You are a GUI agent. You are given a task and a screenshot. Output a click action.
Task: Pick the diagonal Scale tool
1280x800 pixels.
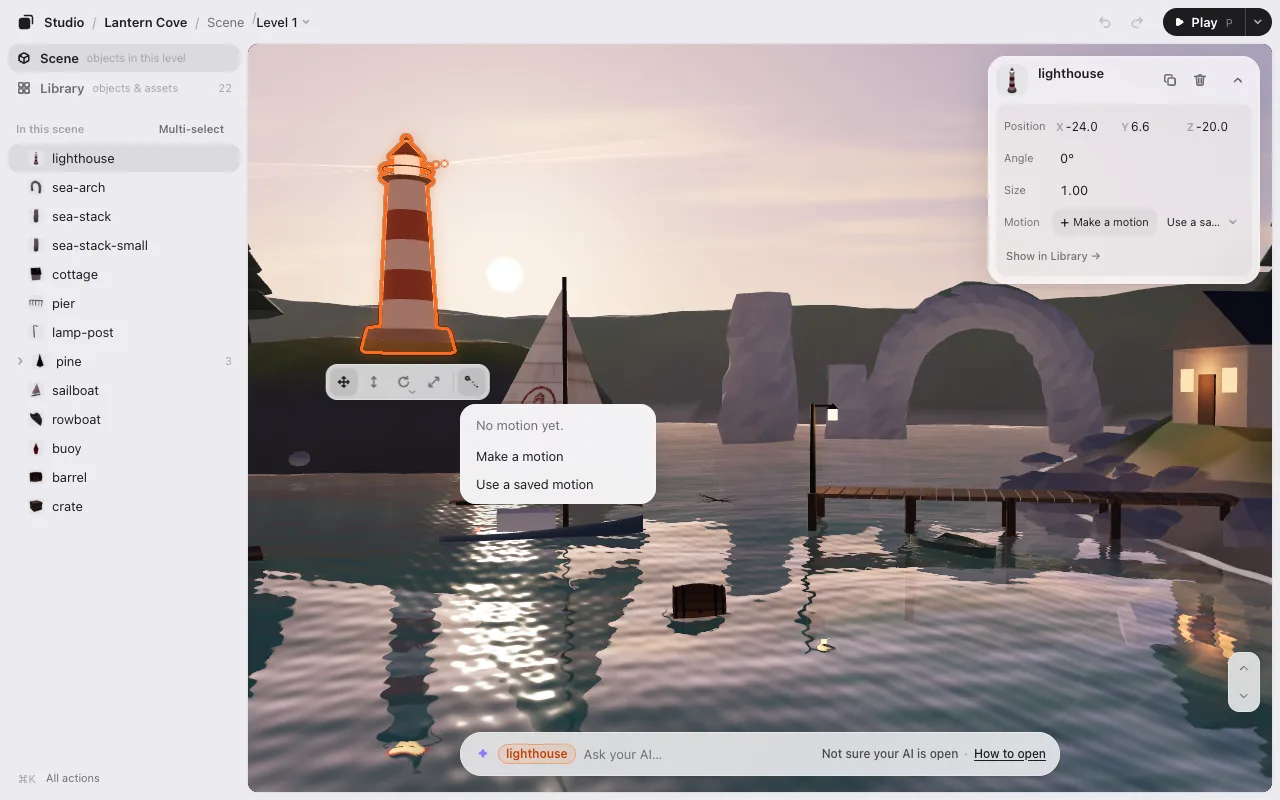pos(434,382)
